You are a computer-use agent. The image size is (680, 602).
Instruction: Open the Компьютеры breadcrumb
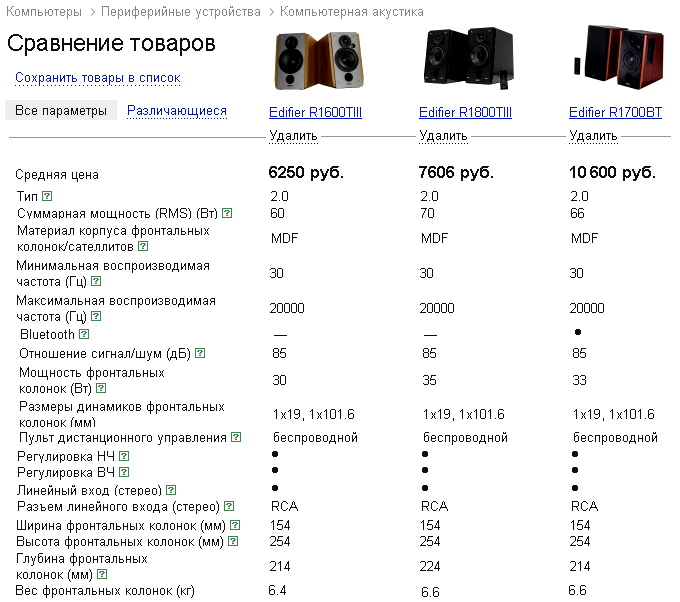point(47,11)
